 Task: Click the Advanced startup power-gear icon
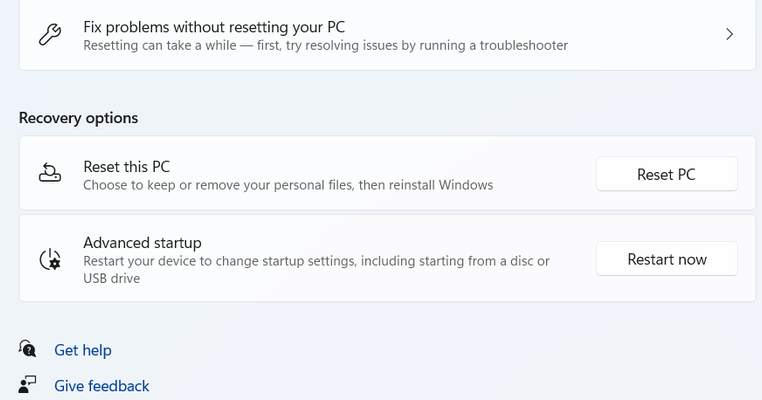[x=50, y=259]
